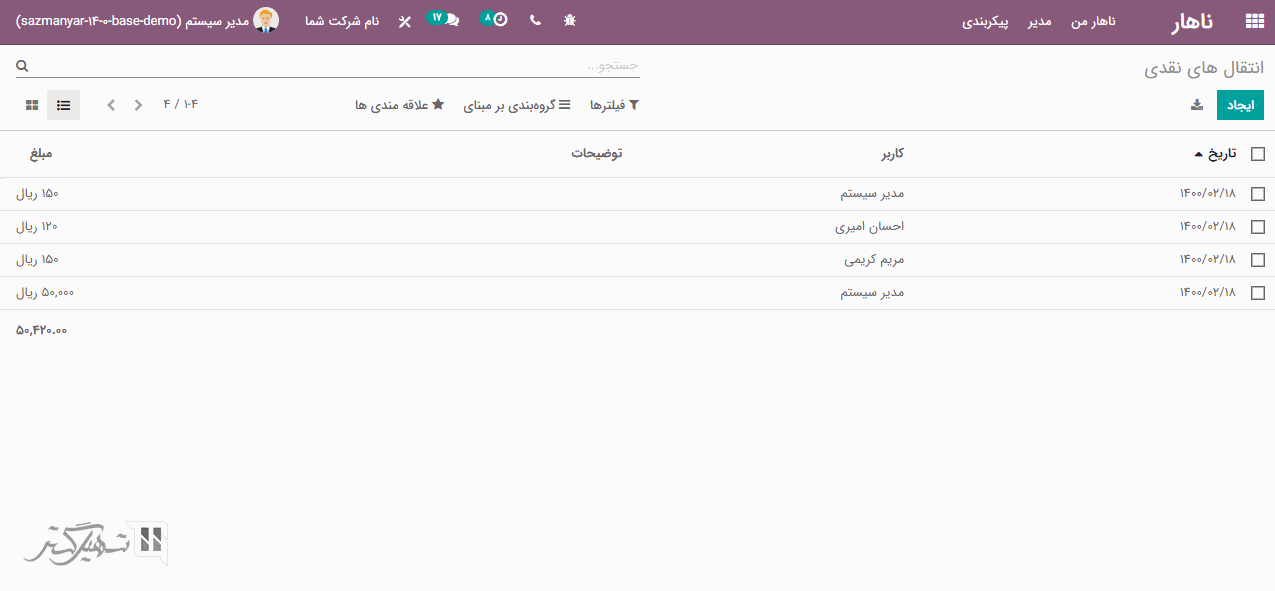The width and height of the screenshot is (1275, 591).
Task: Switch to list view
Action: pos(63,105)
